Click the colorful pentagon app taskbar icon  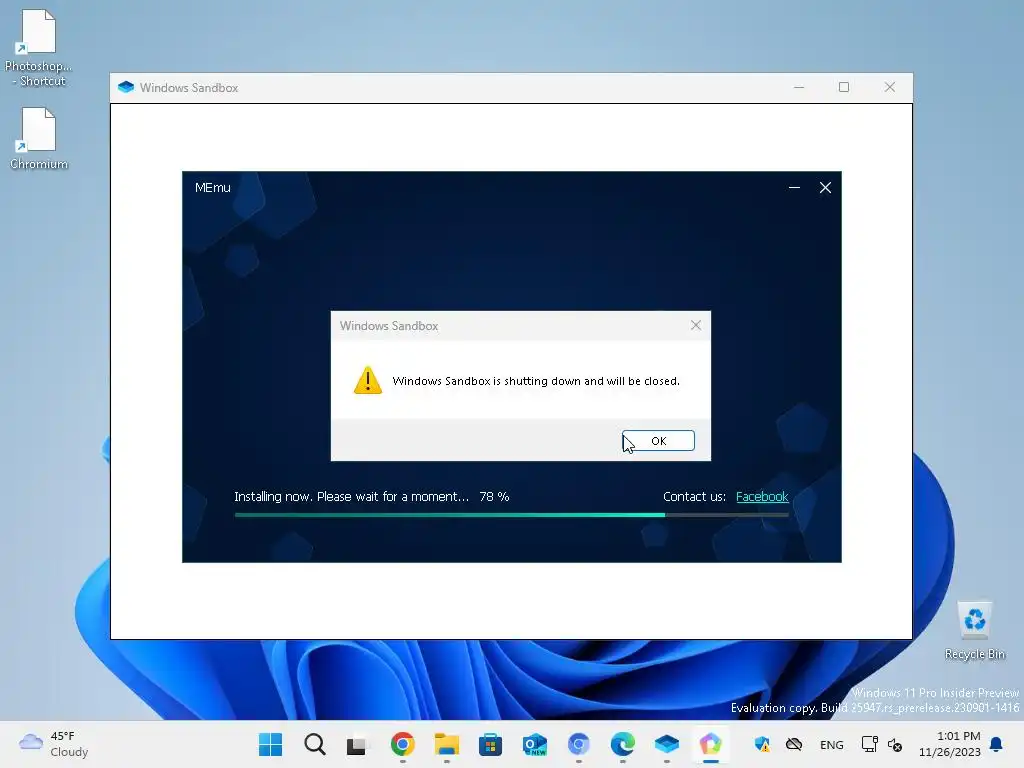(x=711, y=744)
